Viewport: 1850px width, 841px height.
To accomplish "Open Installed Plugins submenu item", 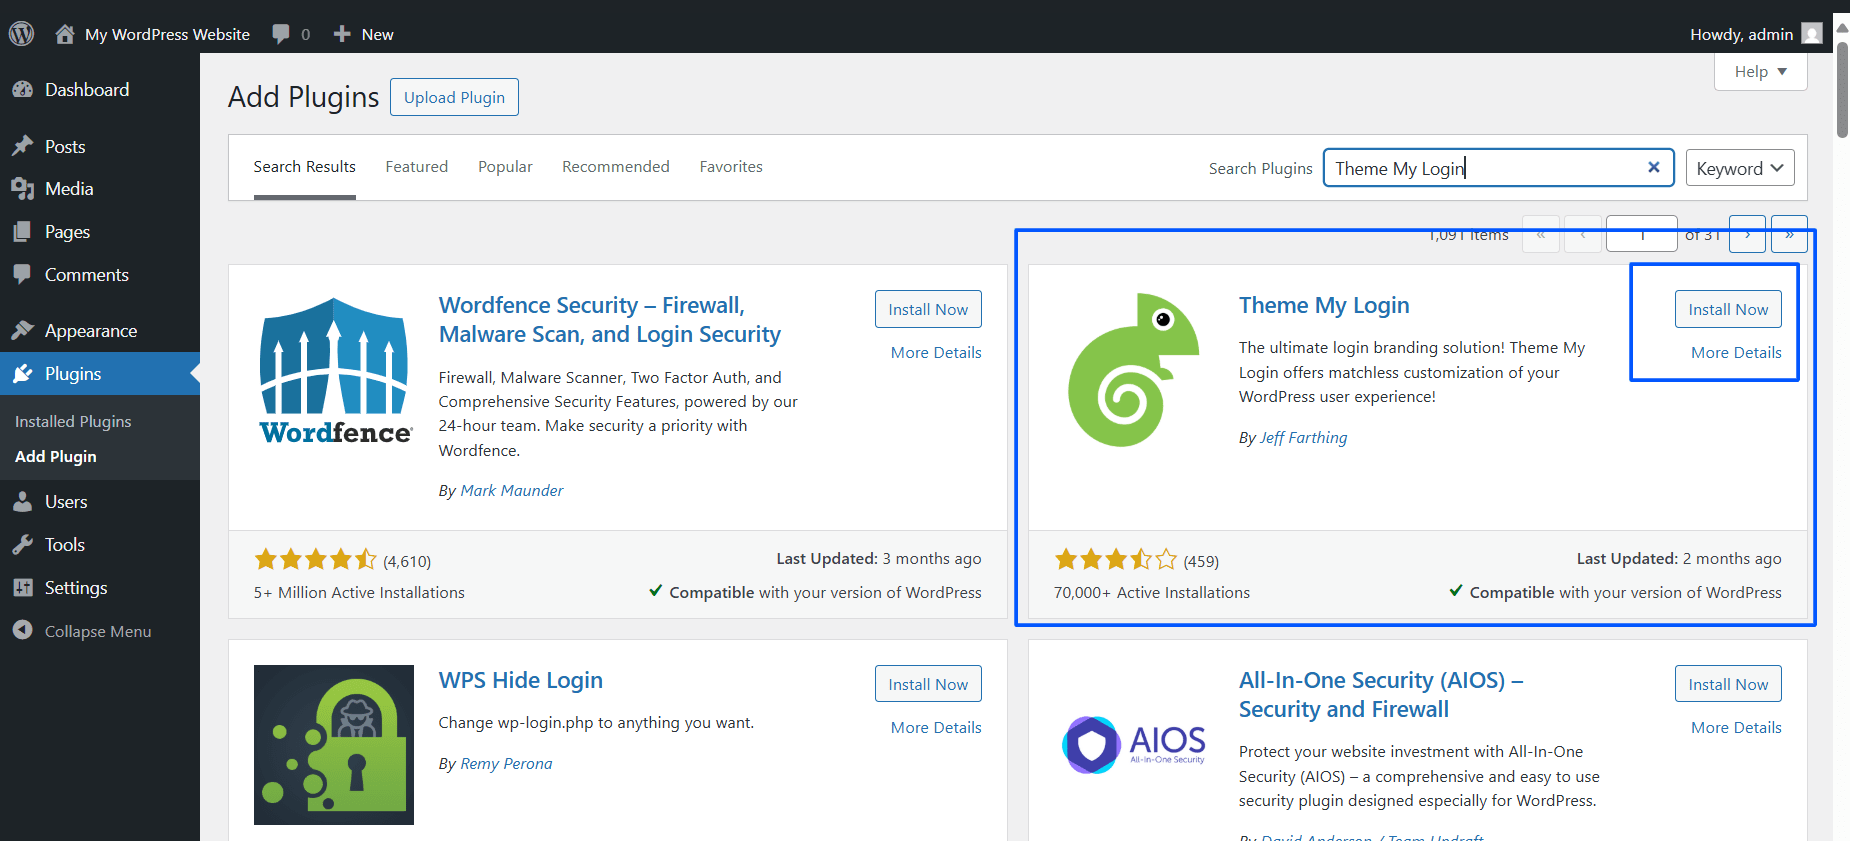I will (x=73, y=422).
